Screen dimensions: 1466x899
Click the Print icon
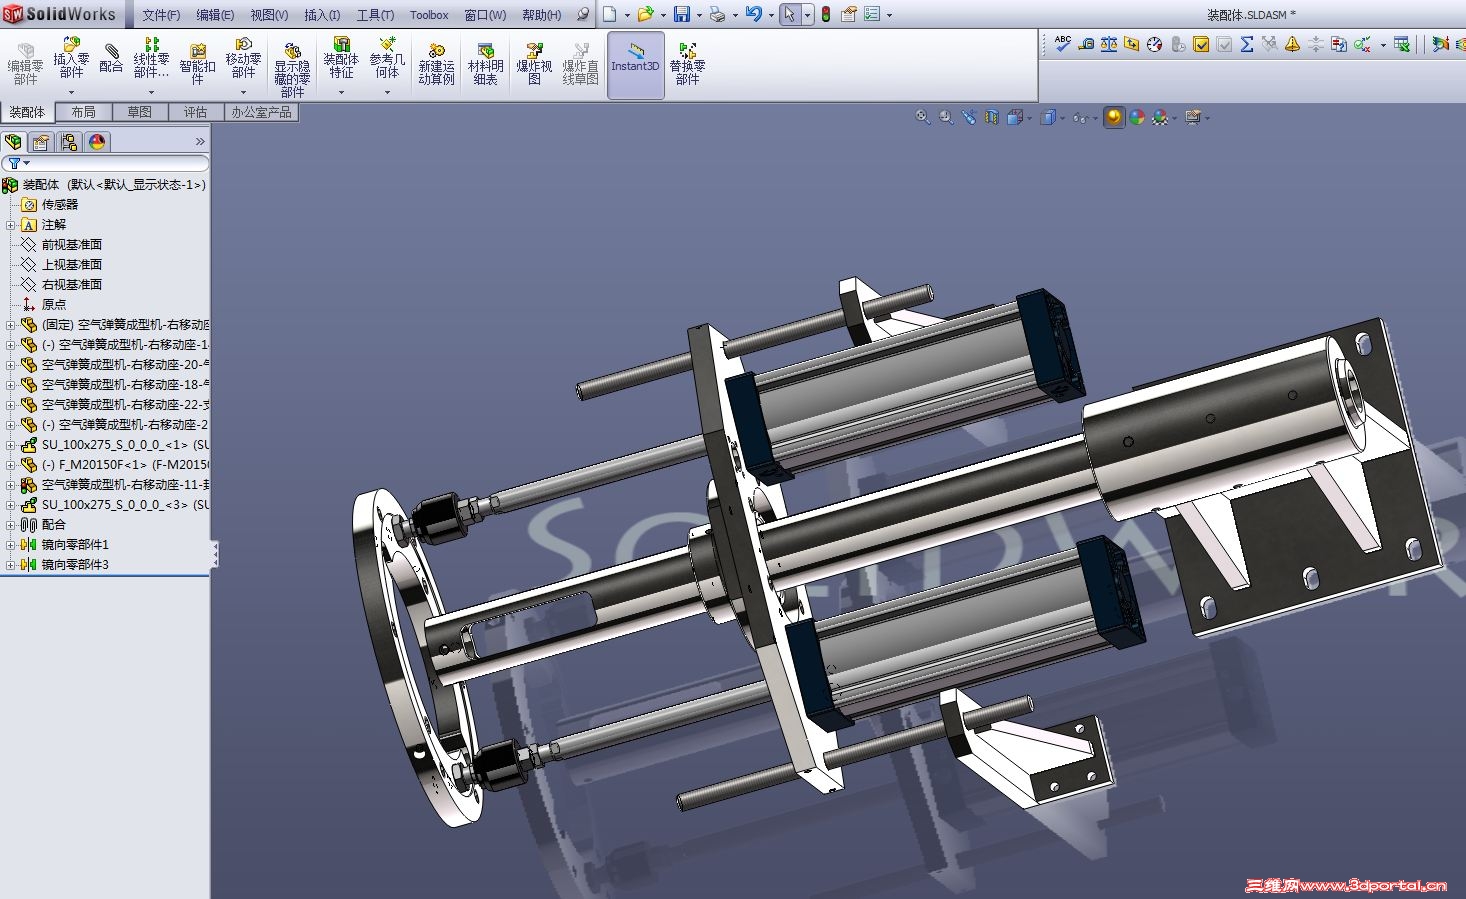click(x=717, y=14)
